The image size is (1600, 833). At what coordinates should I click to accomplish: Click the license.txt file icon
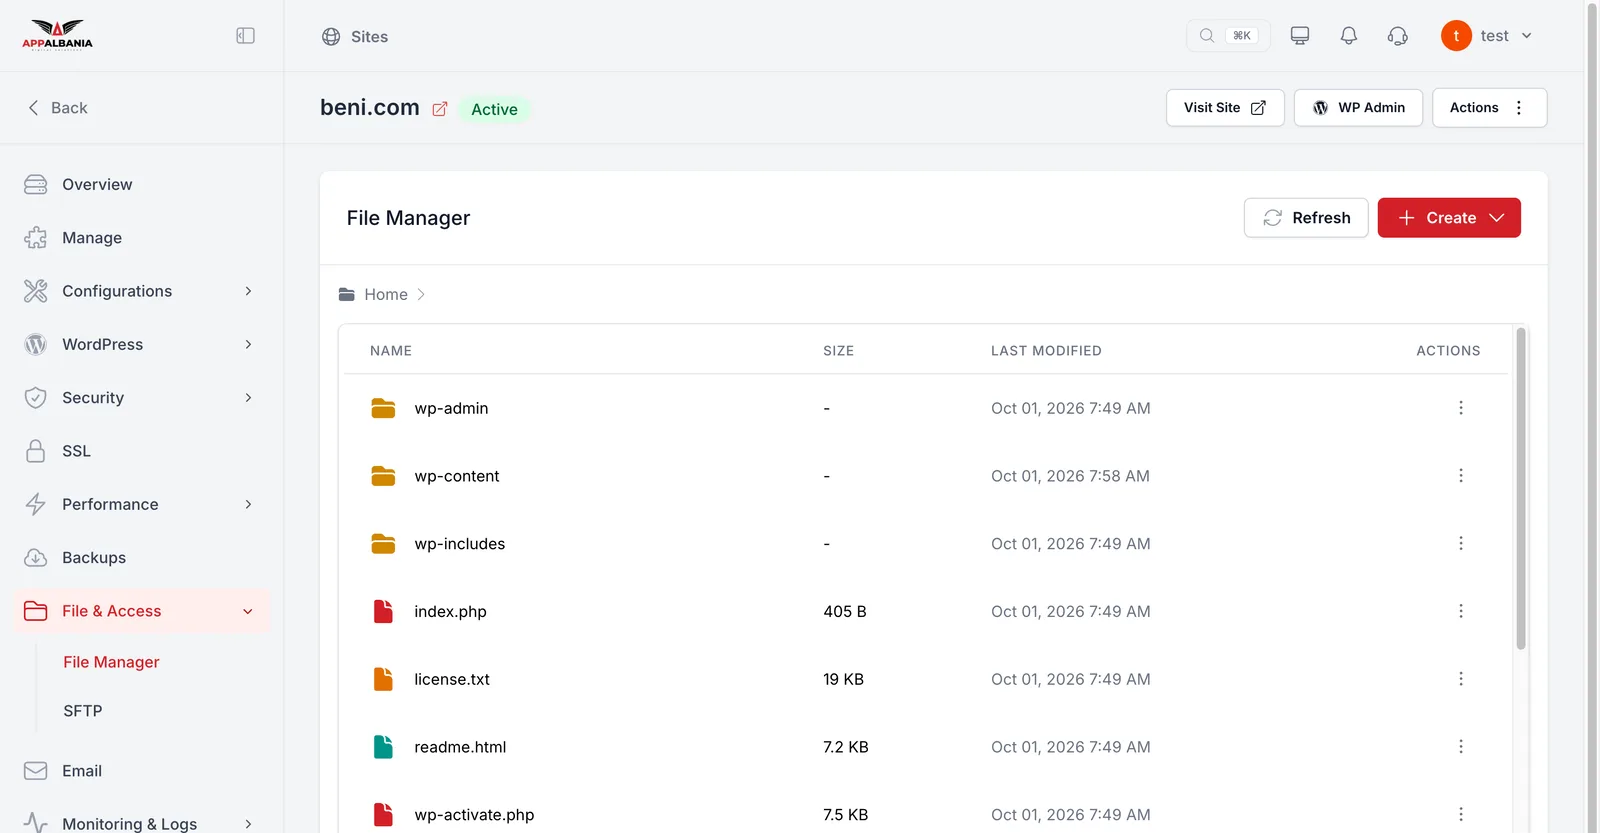tap(383, 679)
